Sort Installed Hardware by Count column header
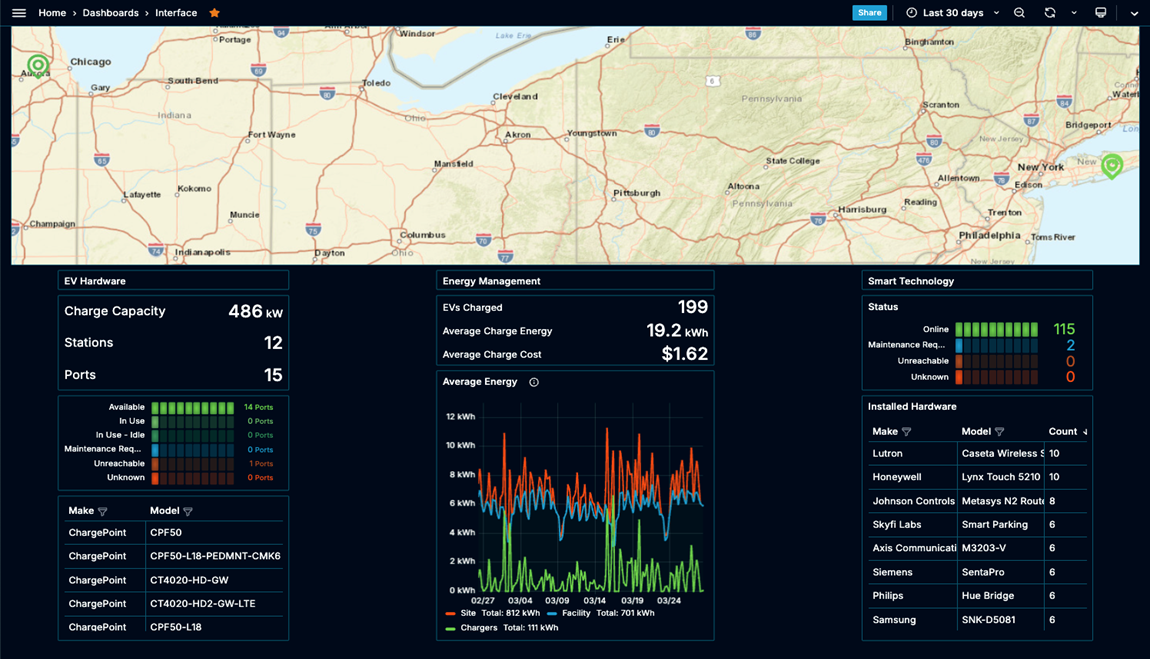 click(x=1062, y=432)
